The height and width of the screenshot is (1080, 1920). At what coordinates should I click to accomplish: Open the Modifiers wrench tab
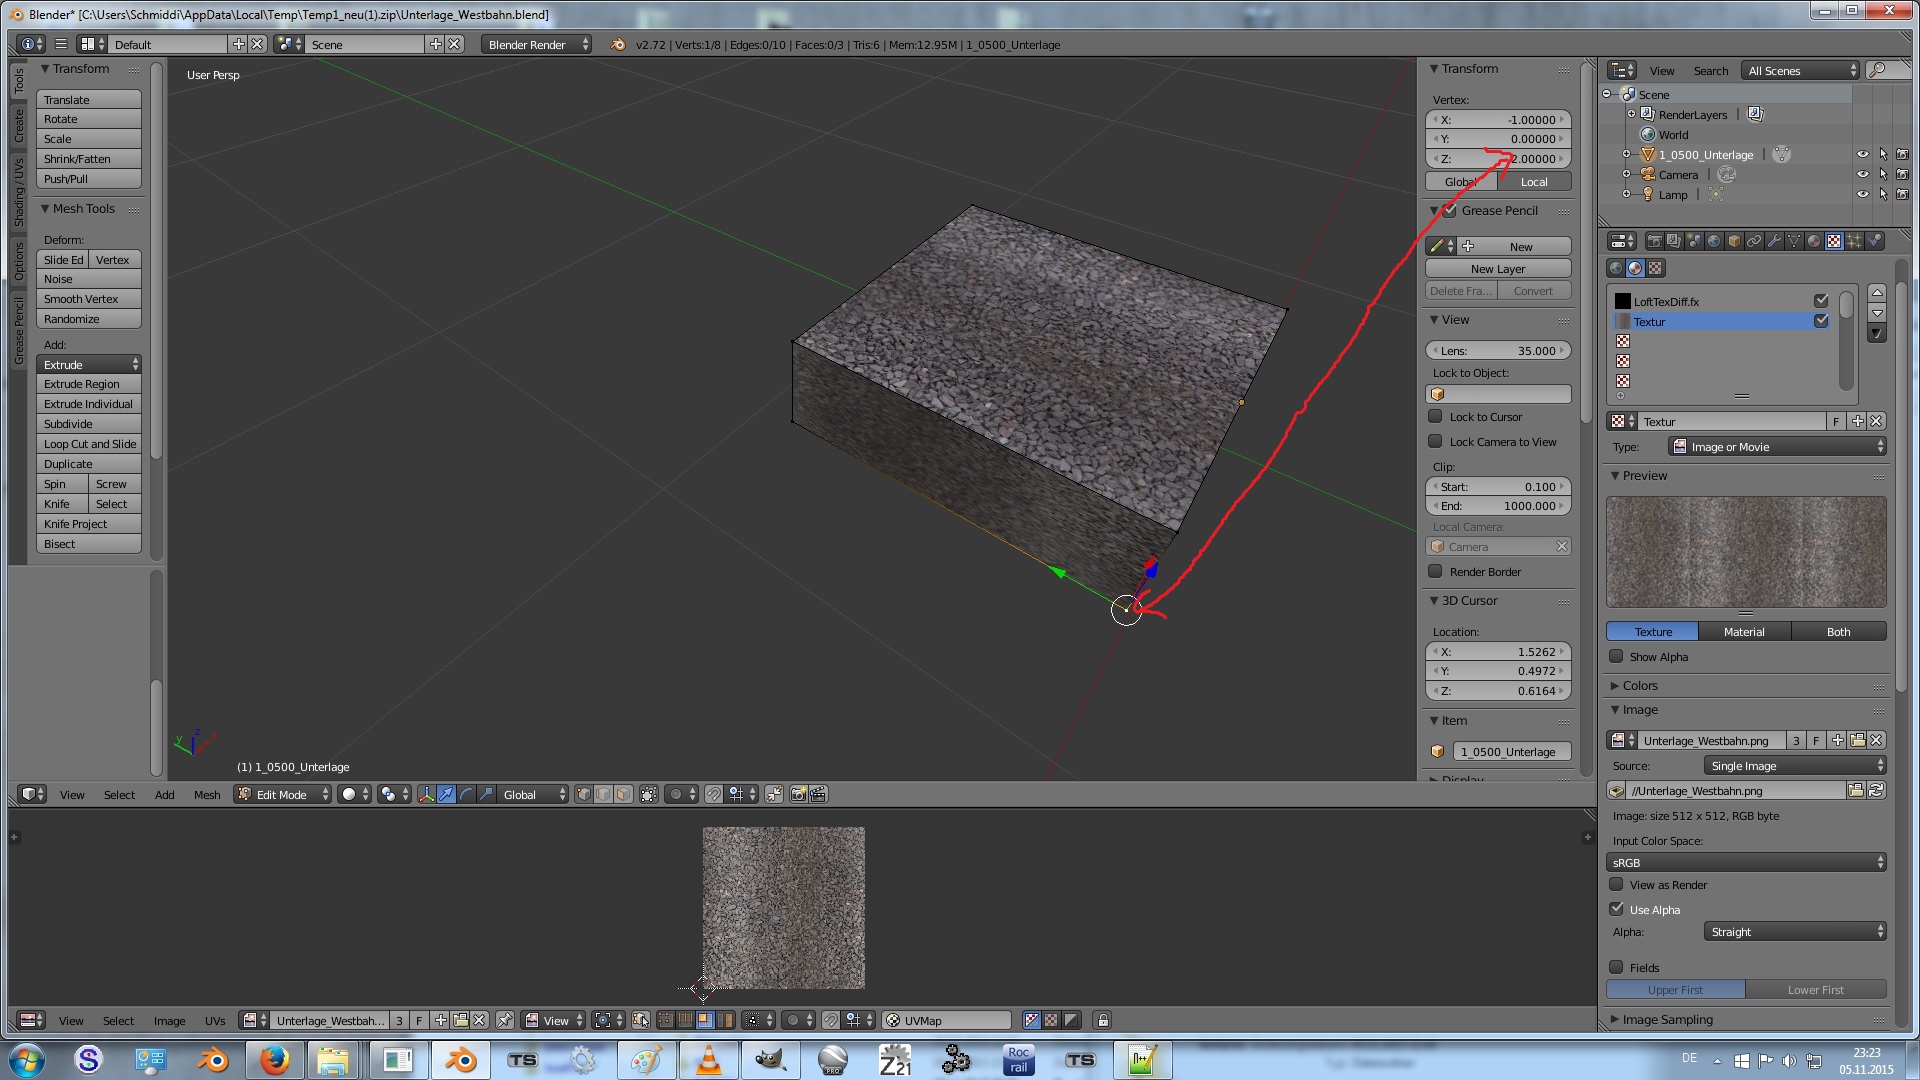(x=1774, y=241)
